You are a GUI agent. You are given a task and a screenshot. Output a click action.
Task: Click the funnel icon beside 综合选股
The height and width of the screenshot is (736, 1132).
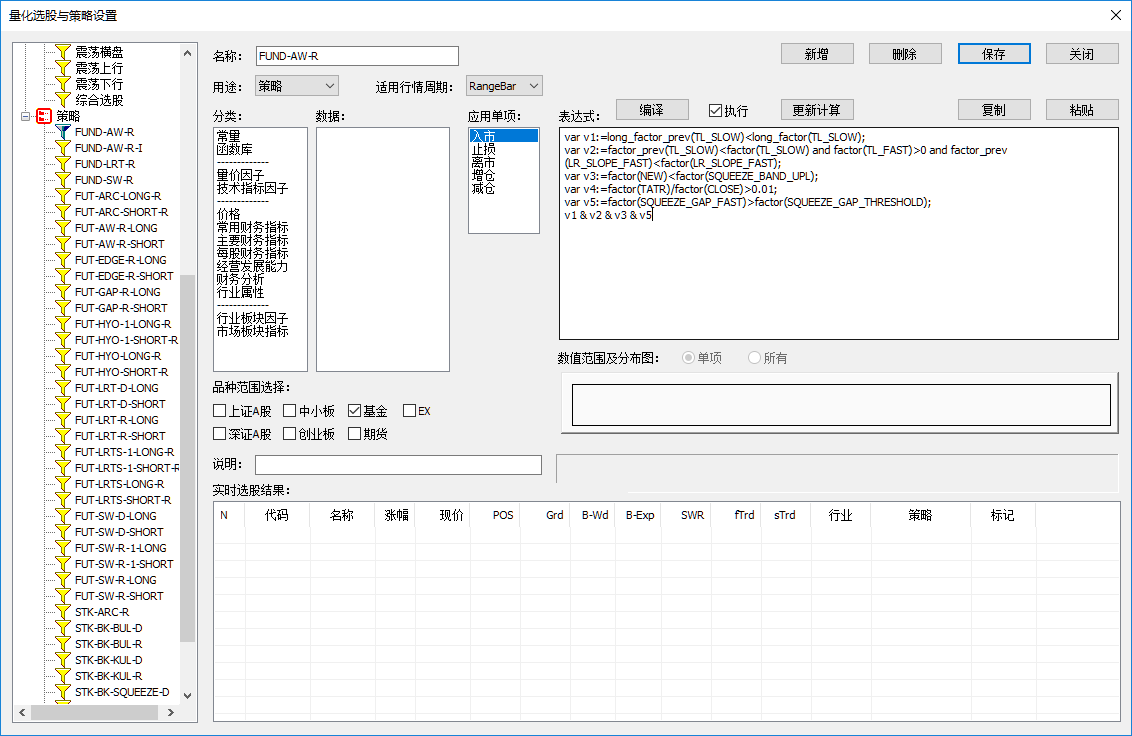[x=64, y=100]
